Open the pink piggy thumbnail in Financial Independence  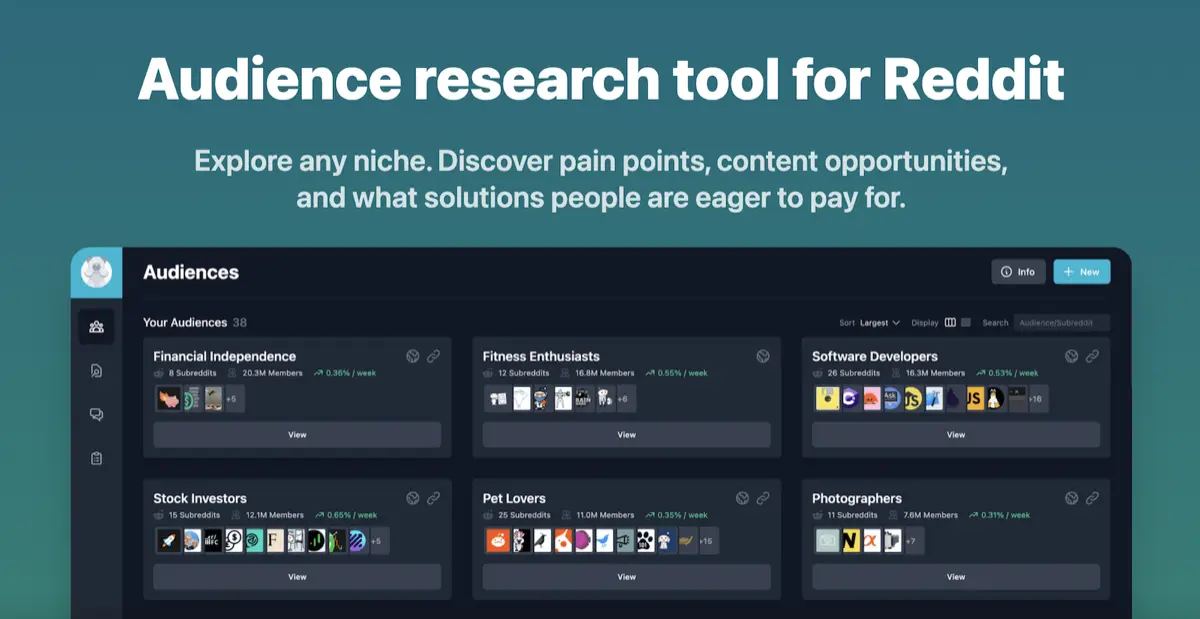point(168,399)
